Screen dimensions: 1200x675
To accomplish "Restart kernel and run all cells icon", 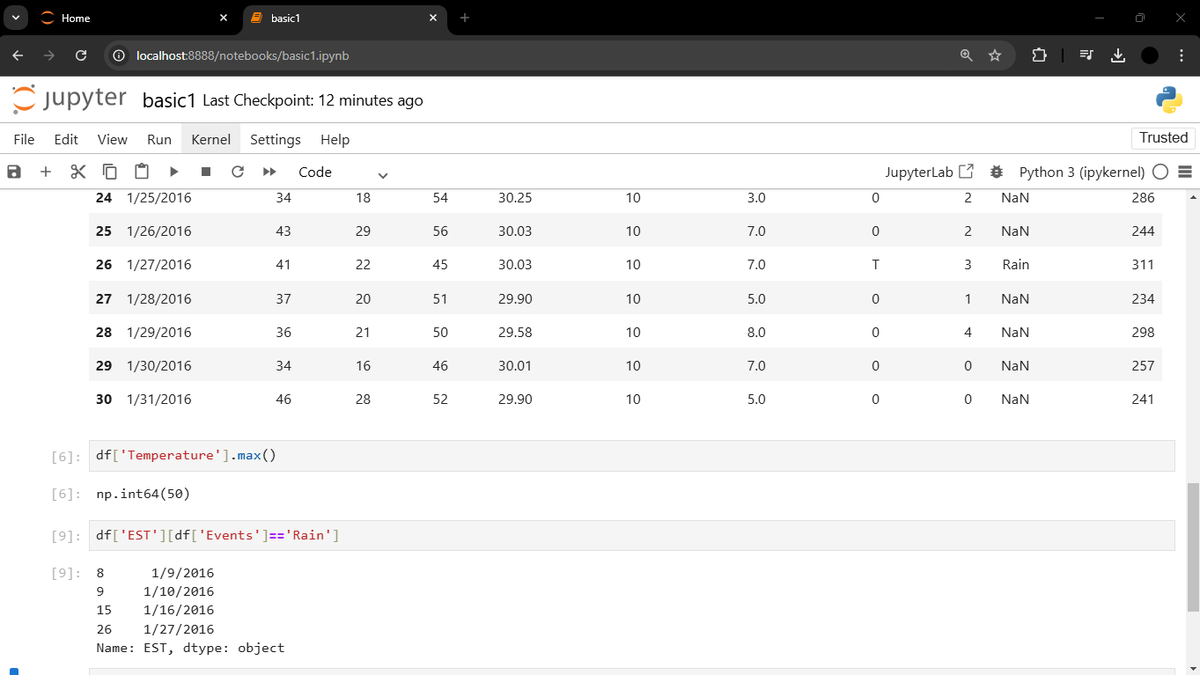I will click(269, 172).
